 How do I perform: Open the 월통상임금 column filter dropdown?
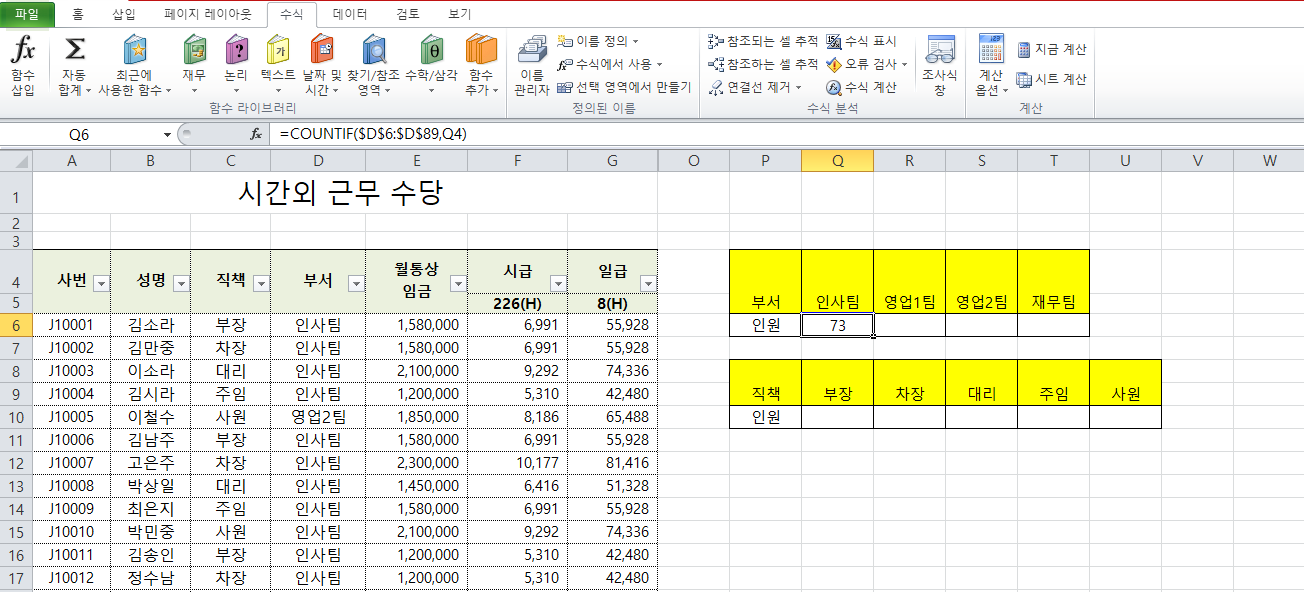457,284
